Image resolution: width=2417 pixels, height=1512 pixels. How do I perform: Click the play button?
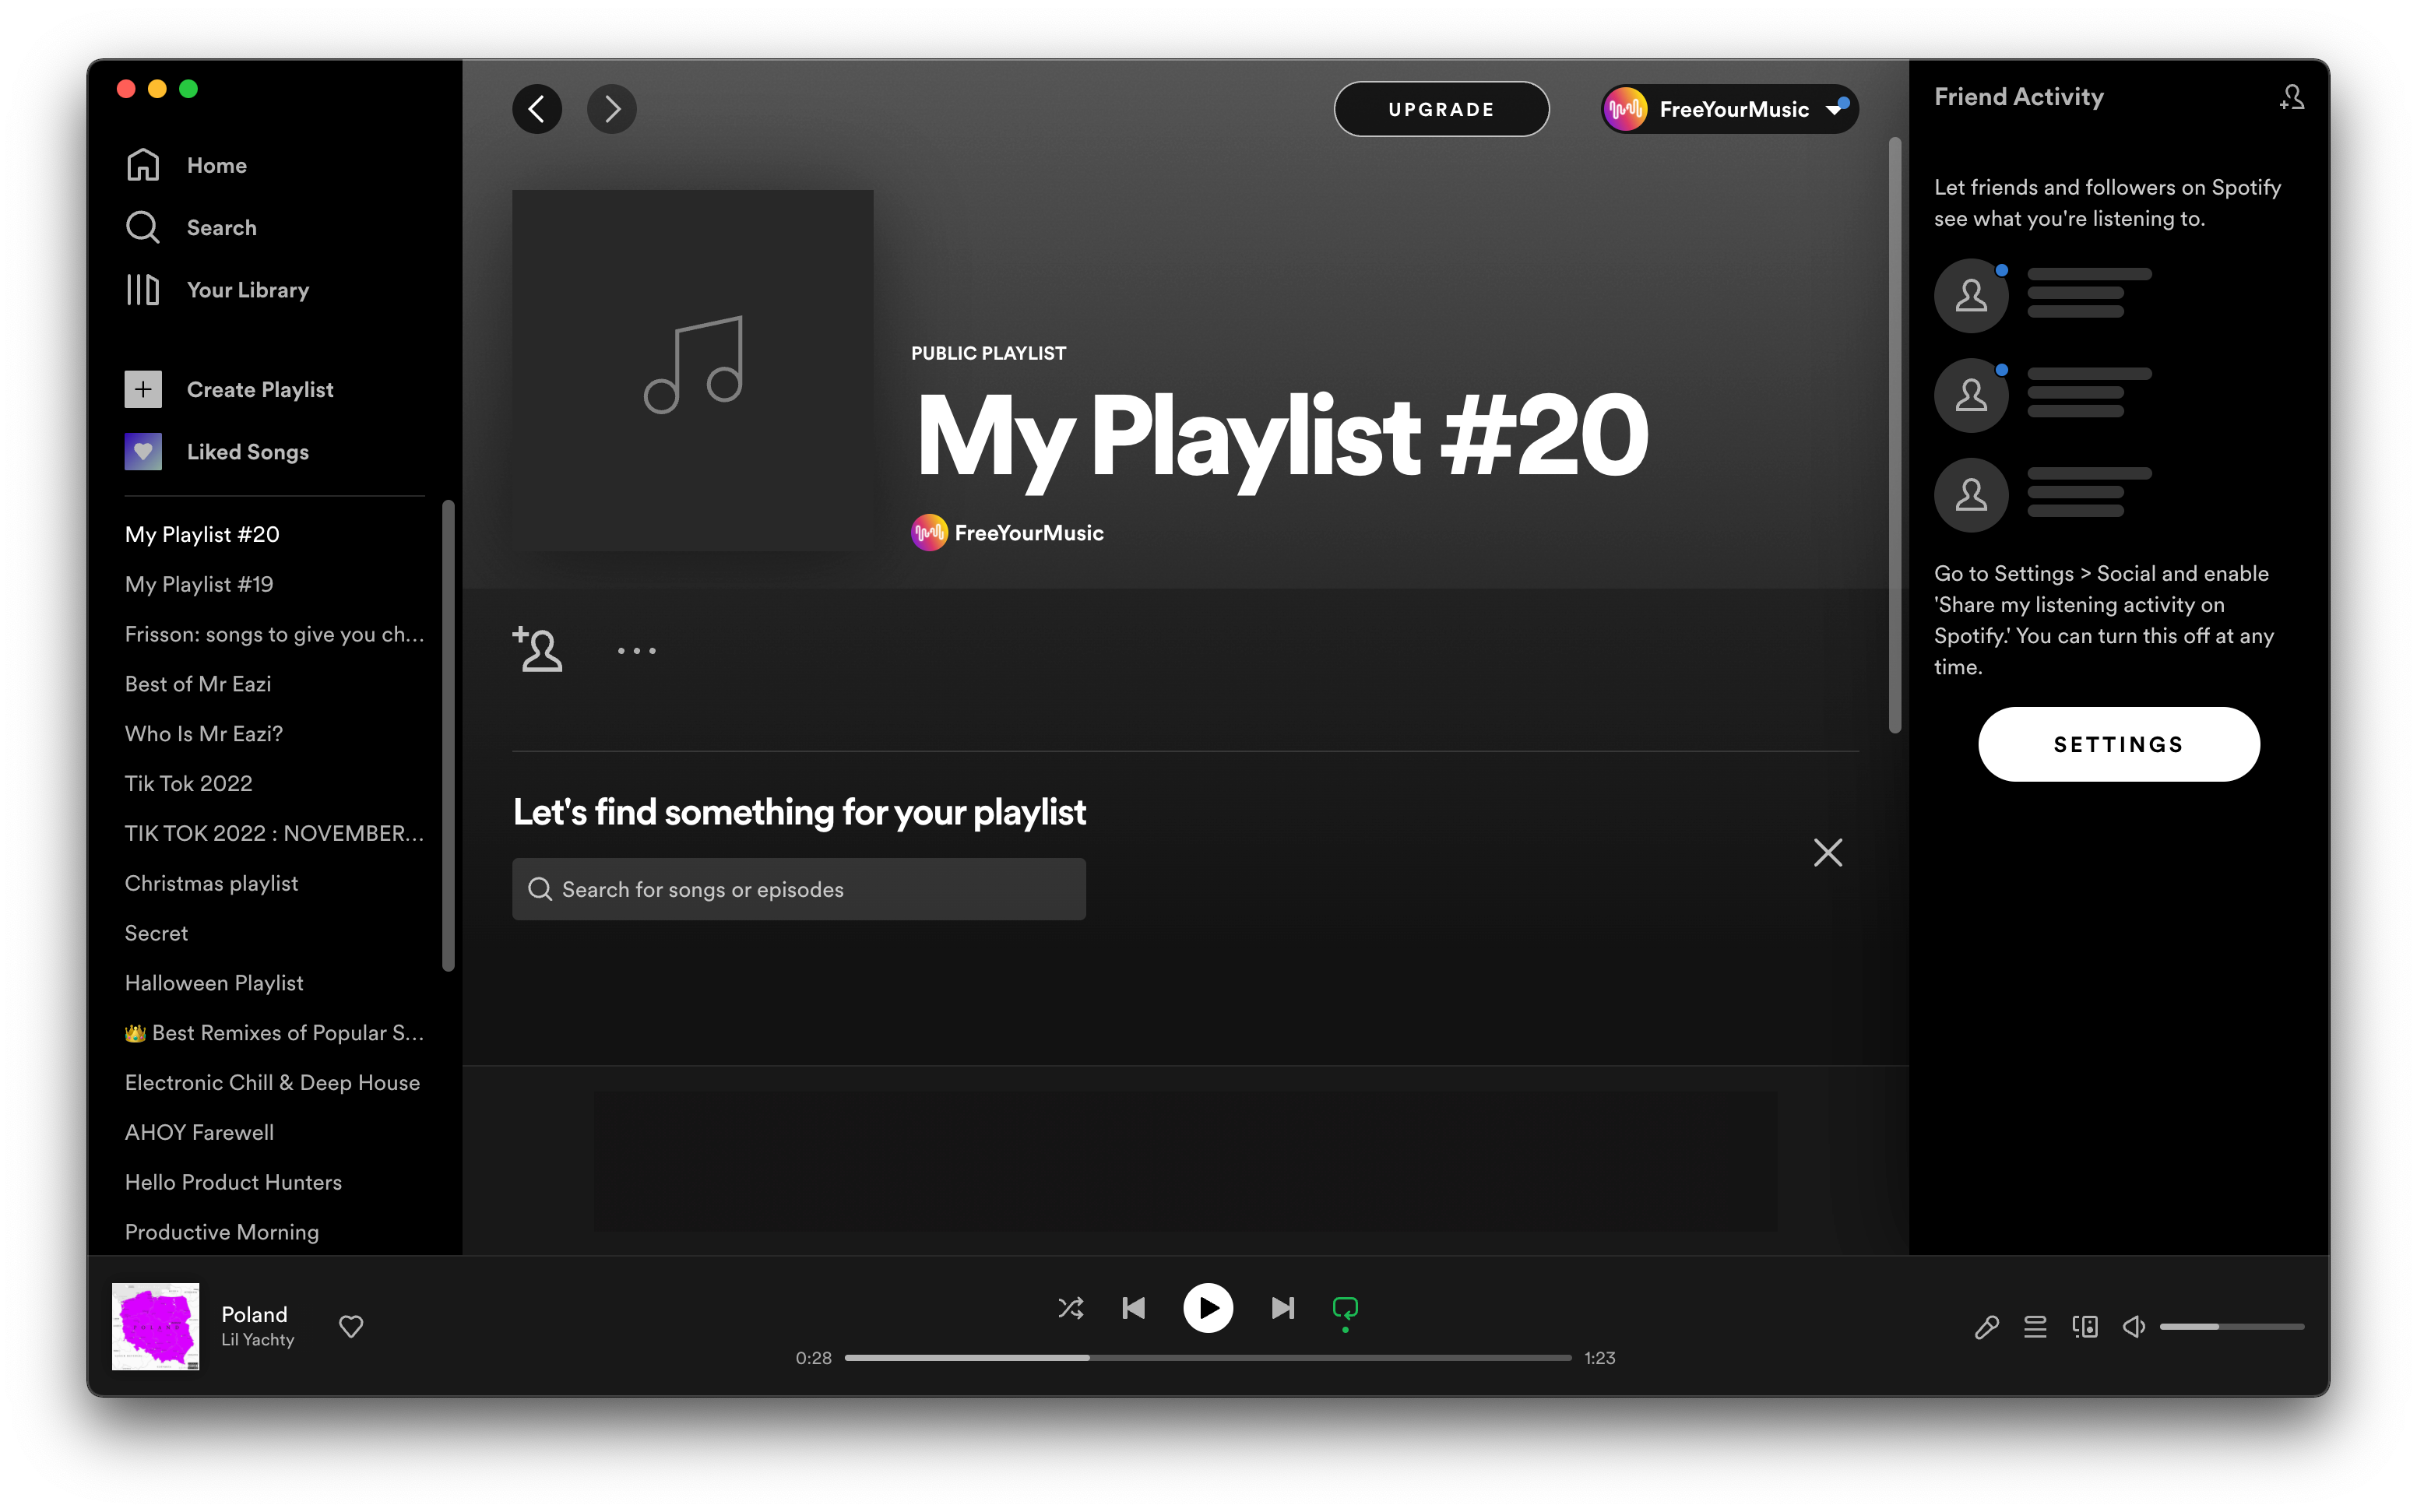pyautogui.click(x=1208, y=1308)
